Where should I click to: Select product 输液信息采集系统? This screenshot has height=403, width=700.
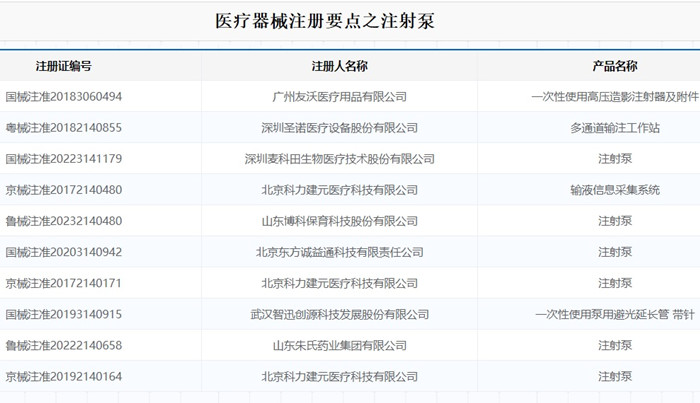615,190
